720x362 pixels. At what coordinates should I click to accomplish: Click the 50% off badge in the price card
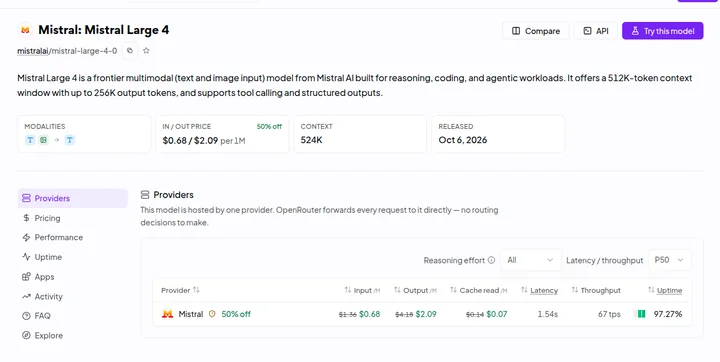pyautogui.click(x=269, y=126)
